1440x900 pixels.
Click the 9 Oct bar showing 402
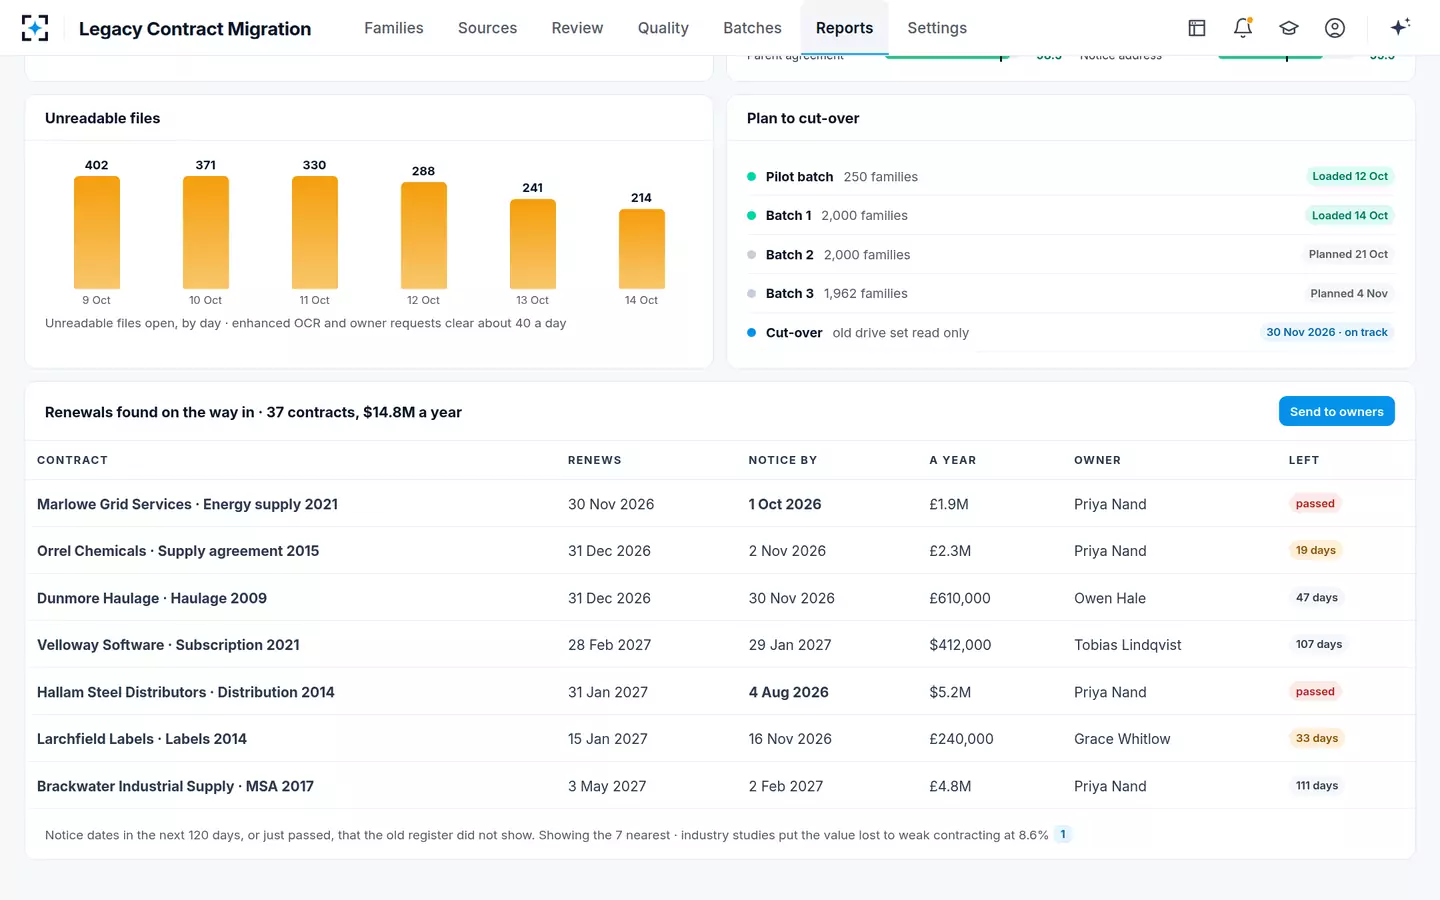[x=97, y=232]
